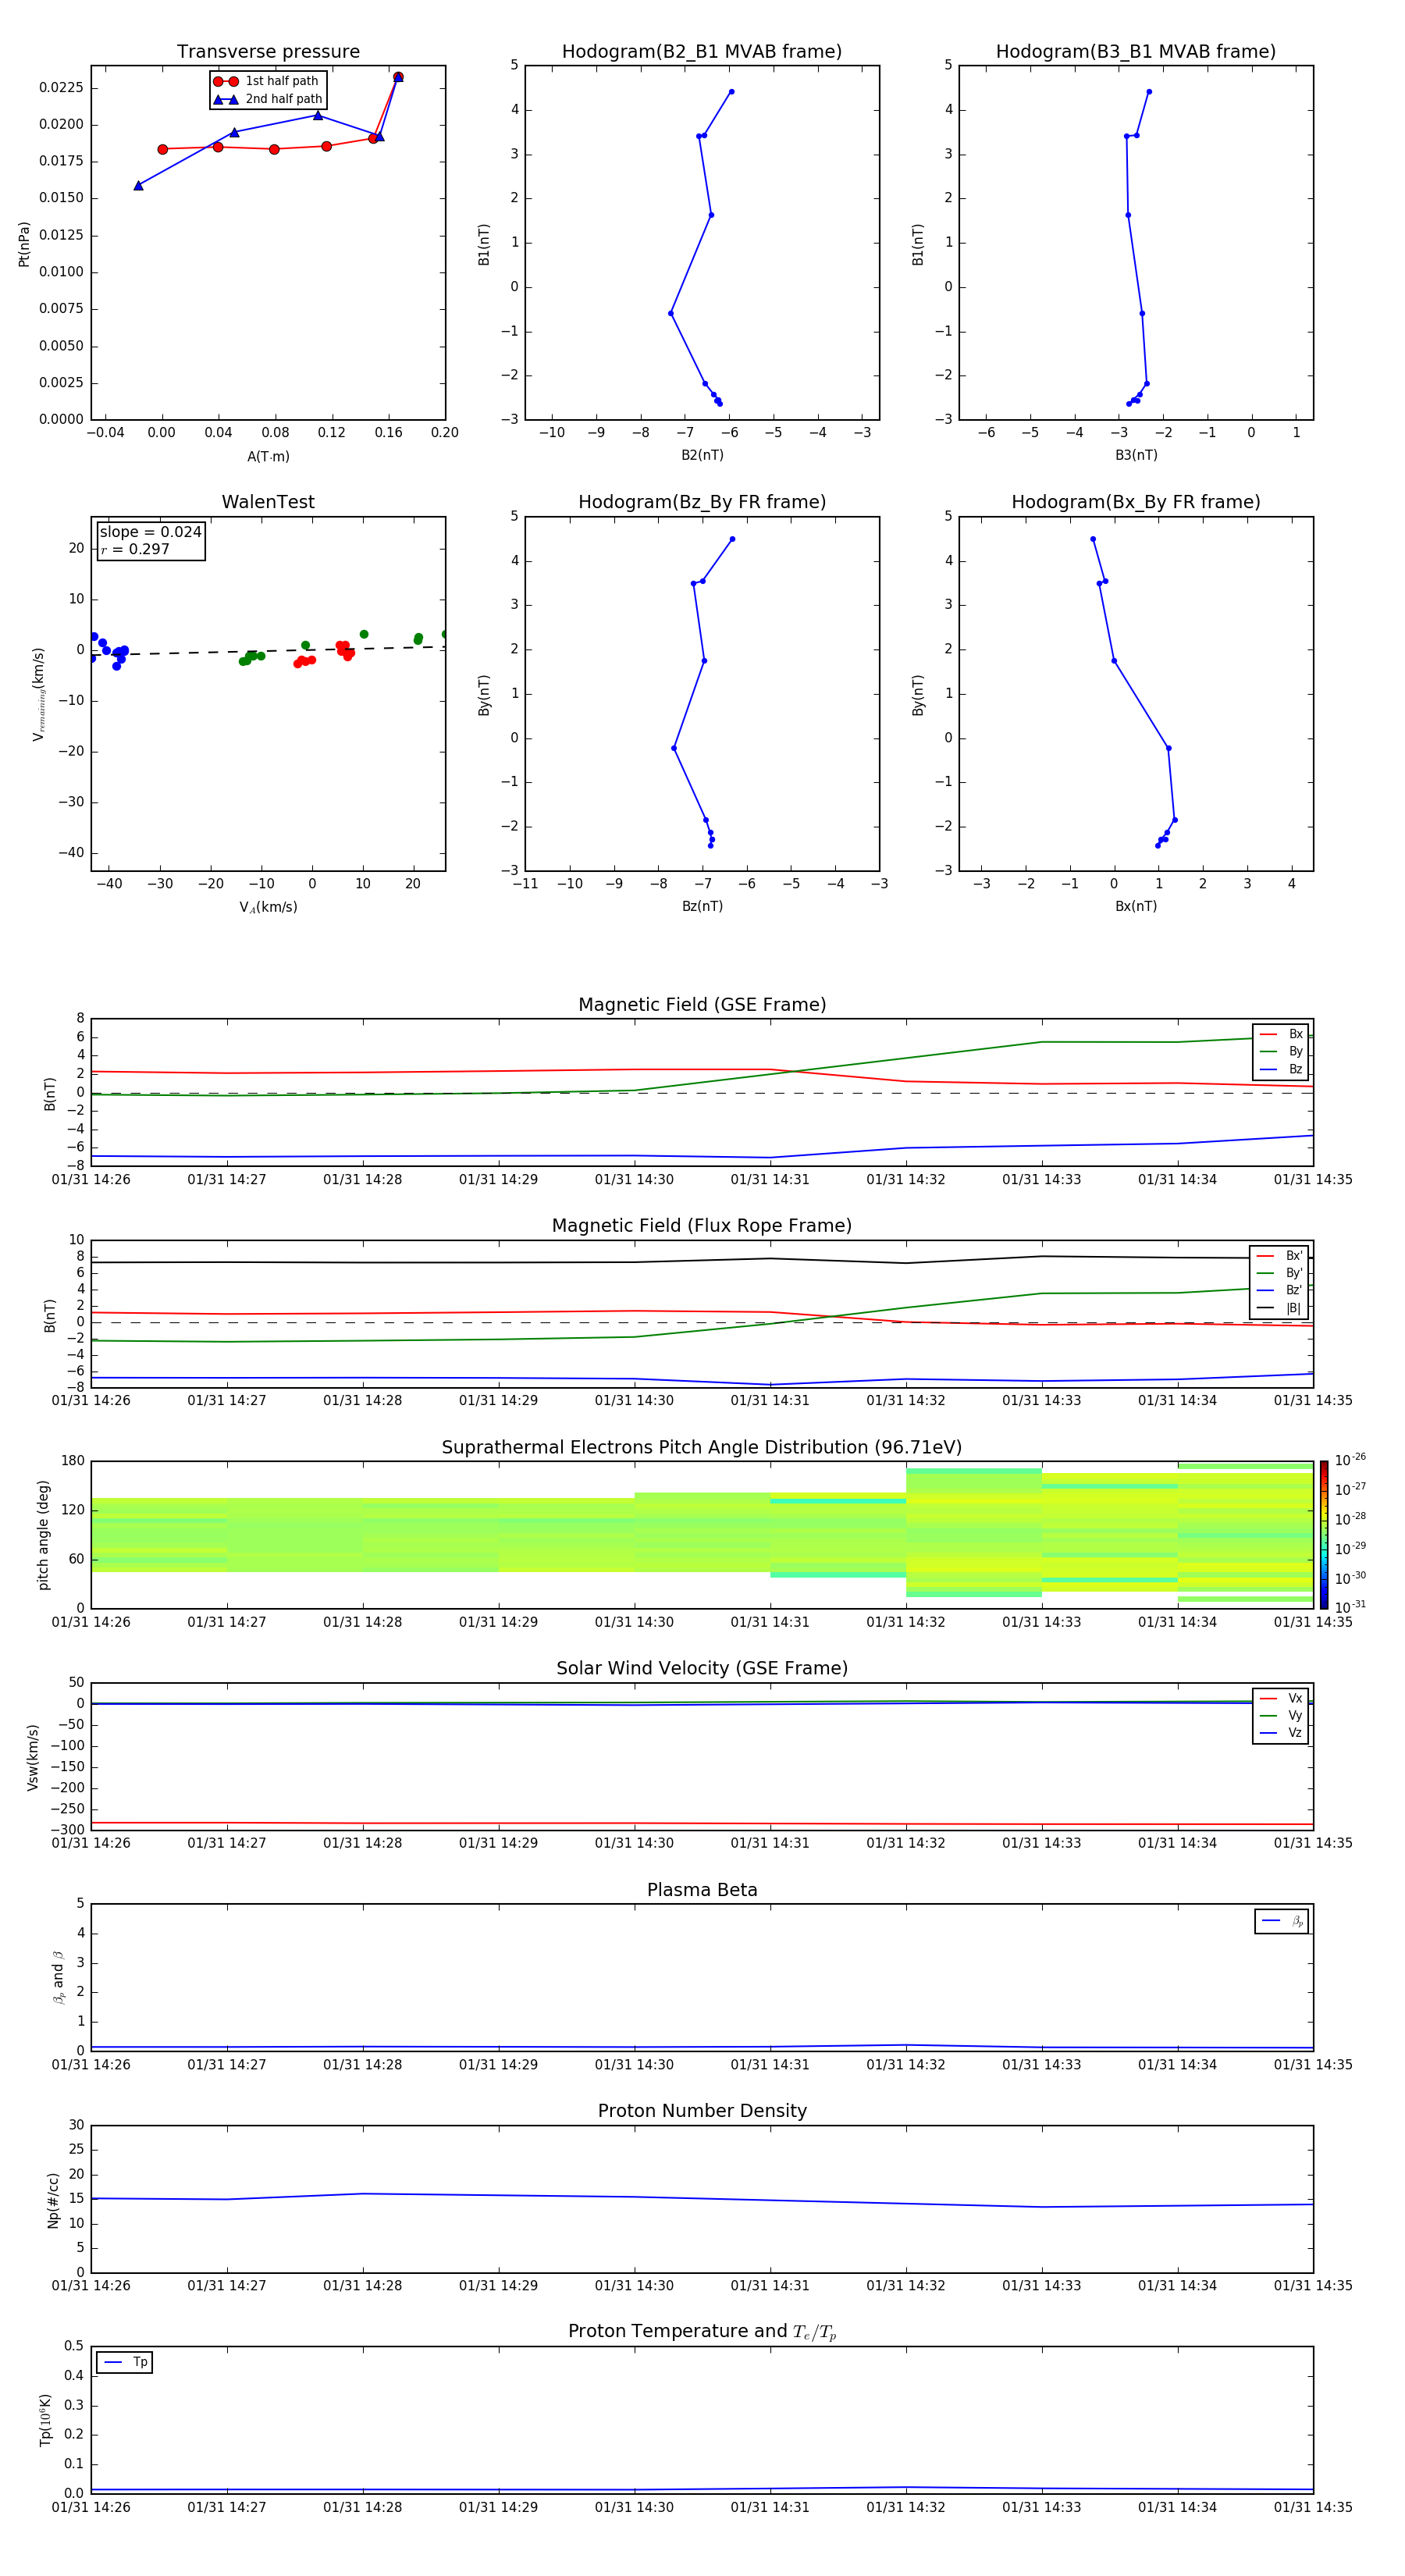
Task: Click the "Bx(nT)" x-axis label of FR hodogram
Action: [x=1136, y=906]
